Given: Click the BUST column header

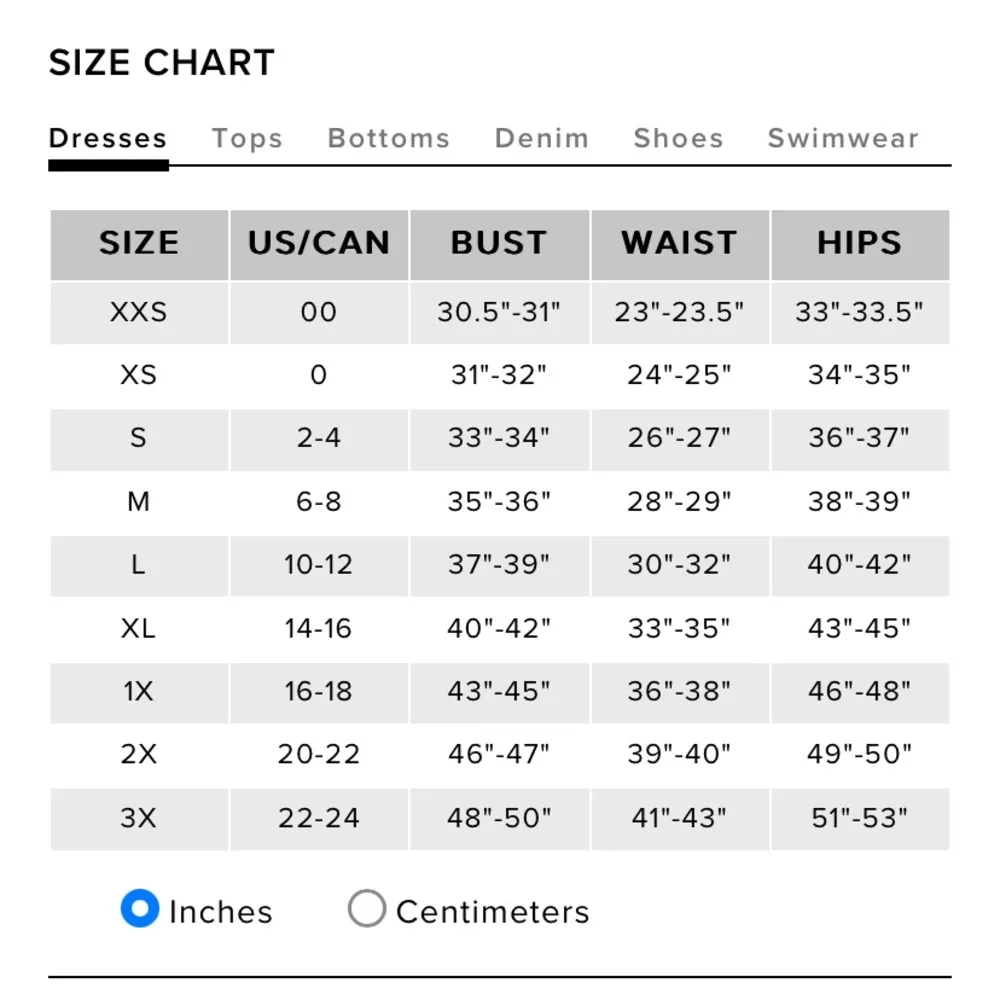Looking at the screenshot, I should pyautogui.click(x=499, y=243).
